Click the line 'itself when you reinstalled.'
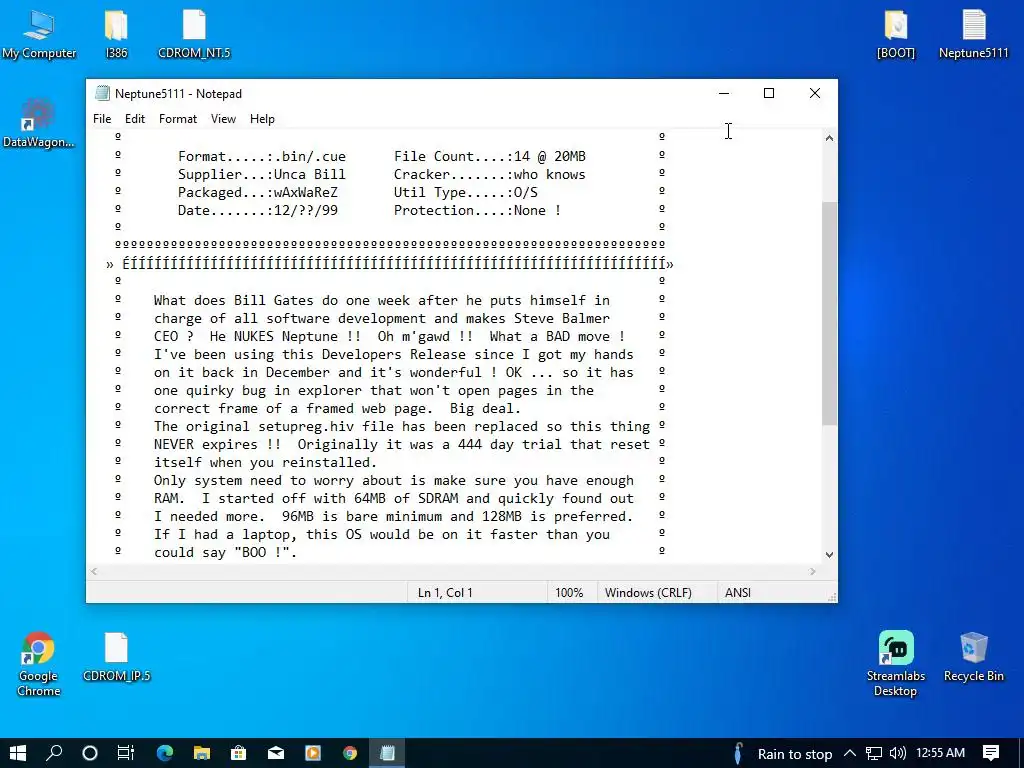 (x=265, y=462)
